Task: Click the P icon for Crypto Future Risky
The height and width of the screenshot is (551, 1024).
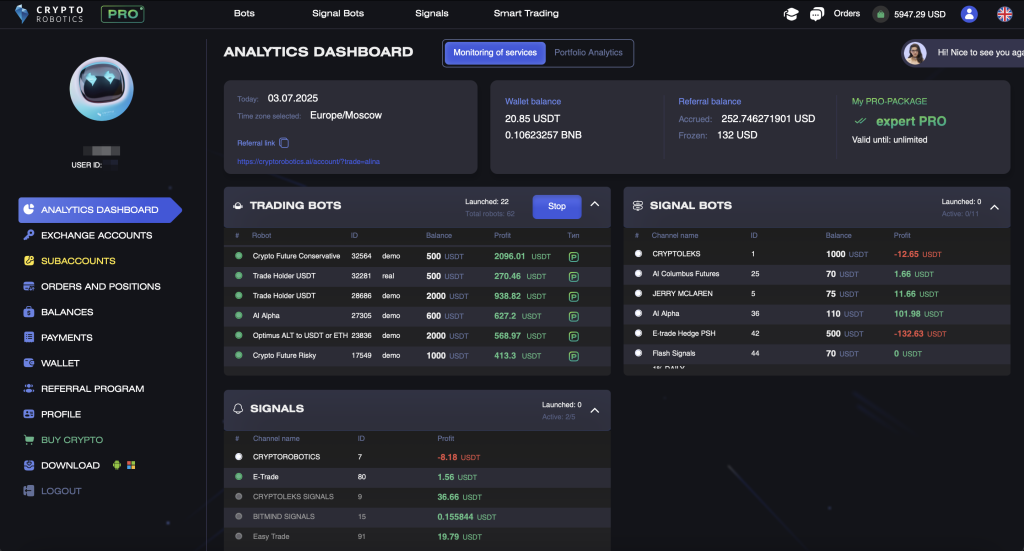Action: click(x=573, y=356)
